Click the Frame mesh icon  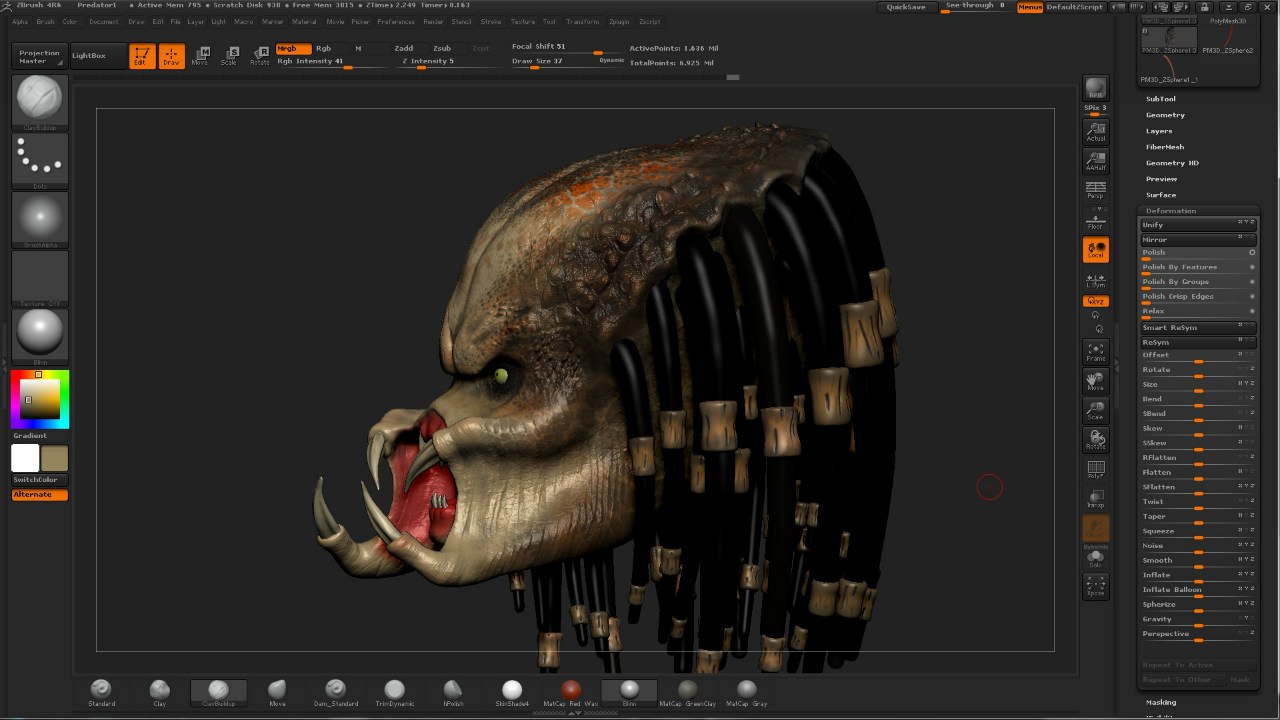[x=1096, y=351]
